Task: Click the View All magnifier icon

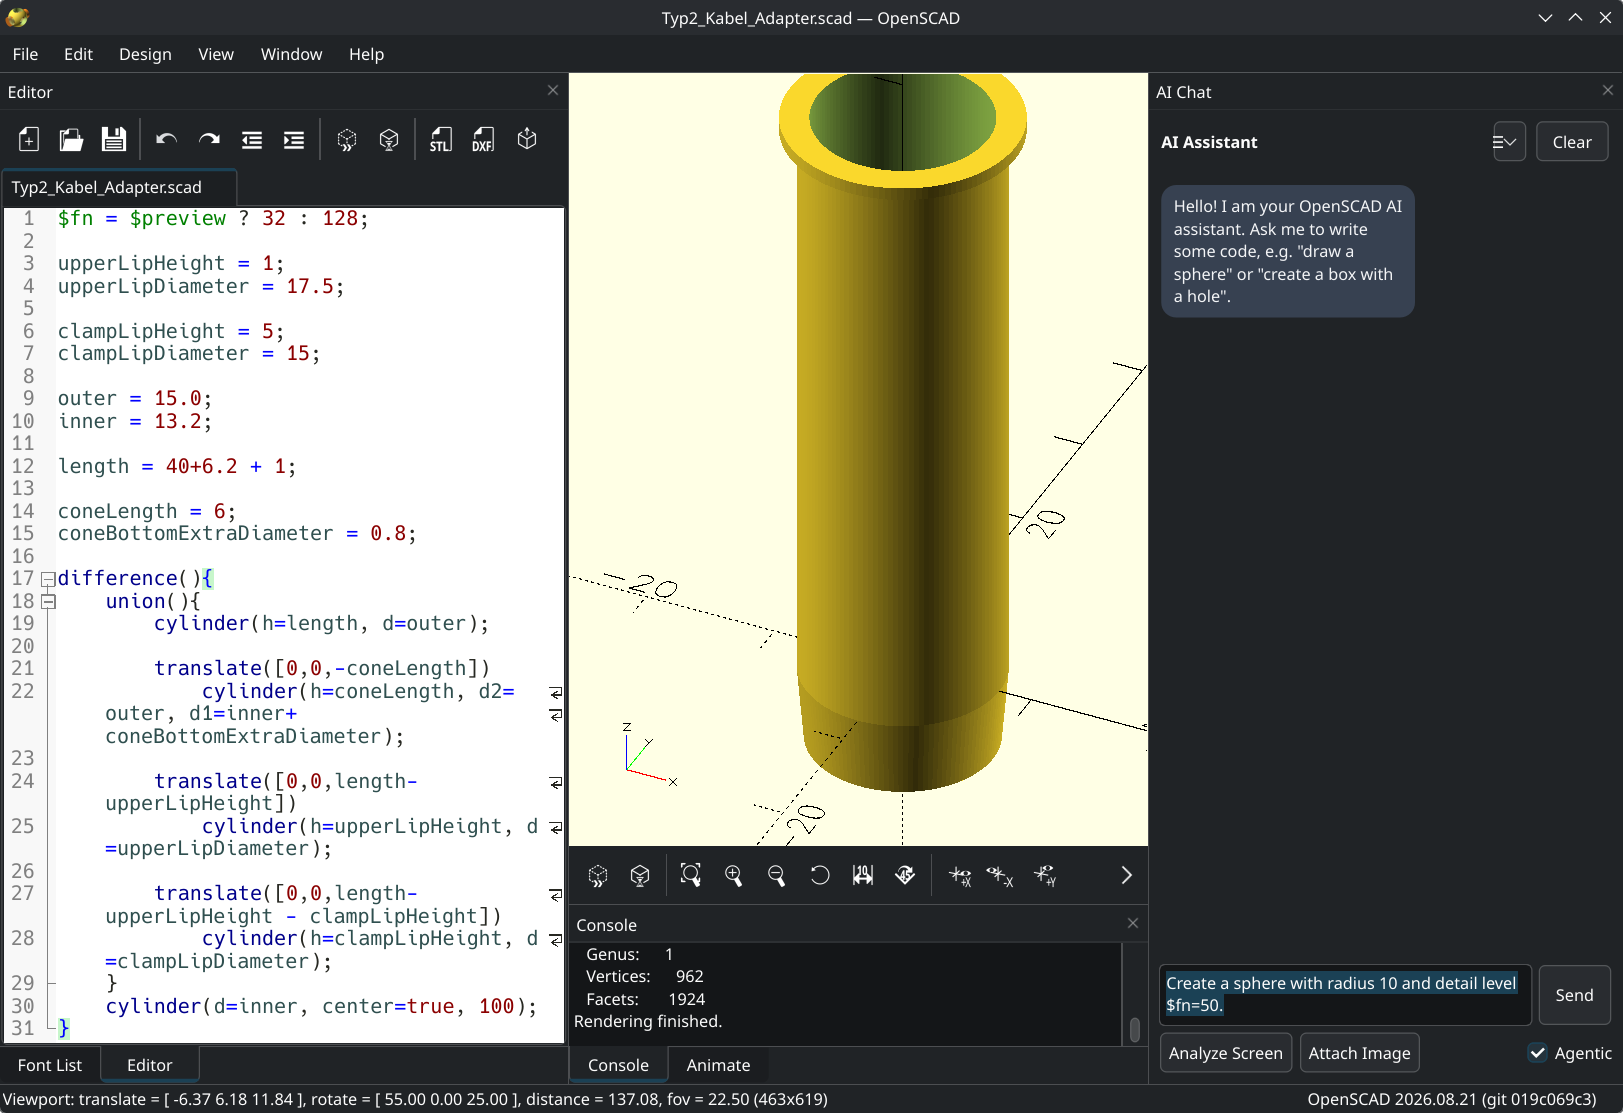Action: point(691,876)
